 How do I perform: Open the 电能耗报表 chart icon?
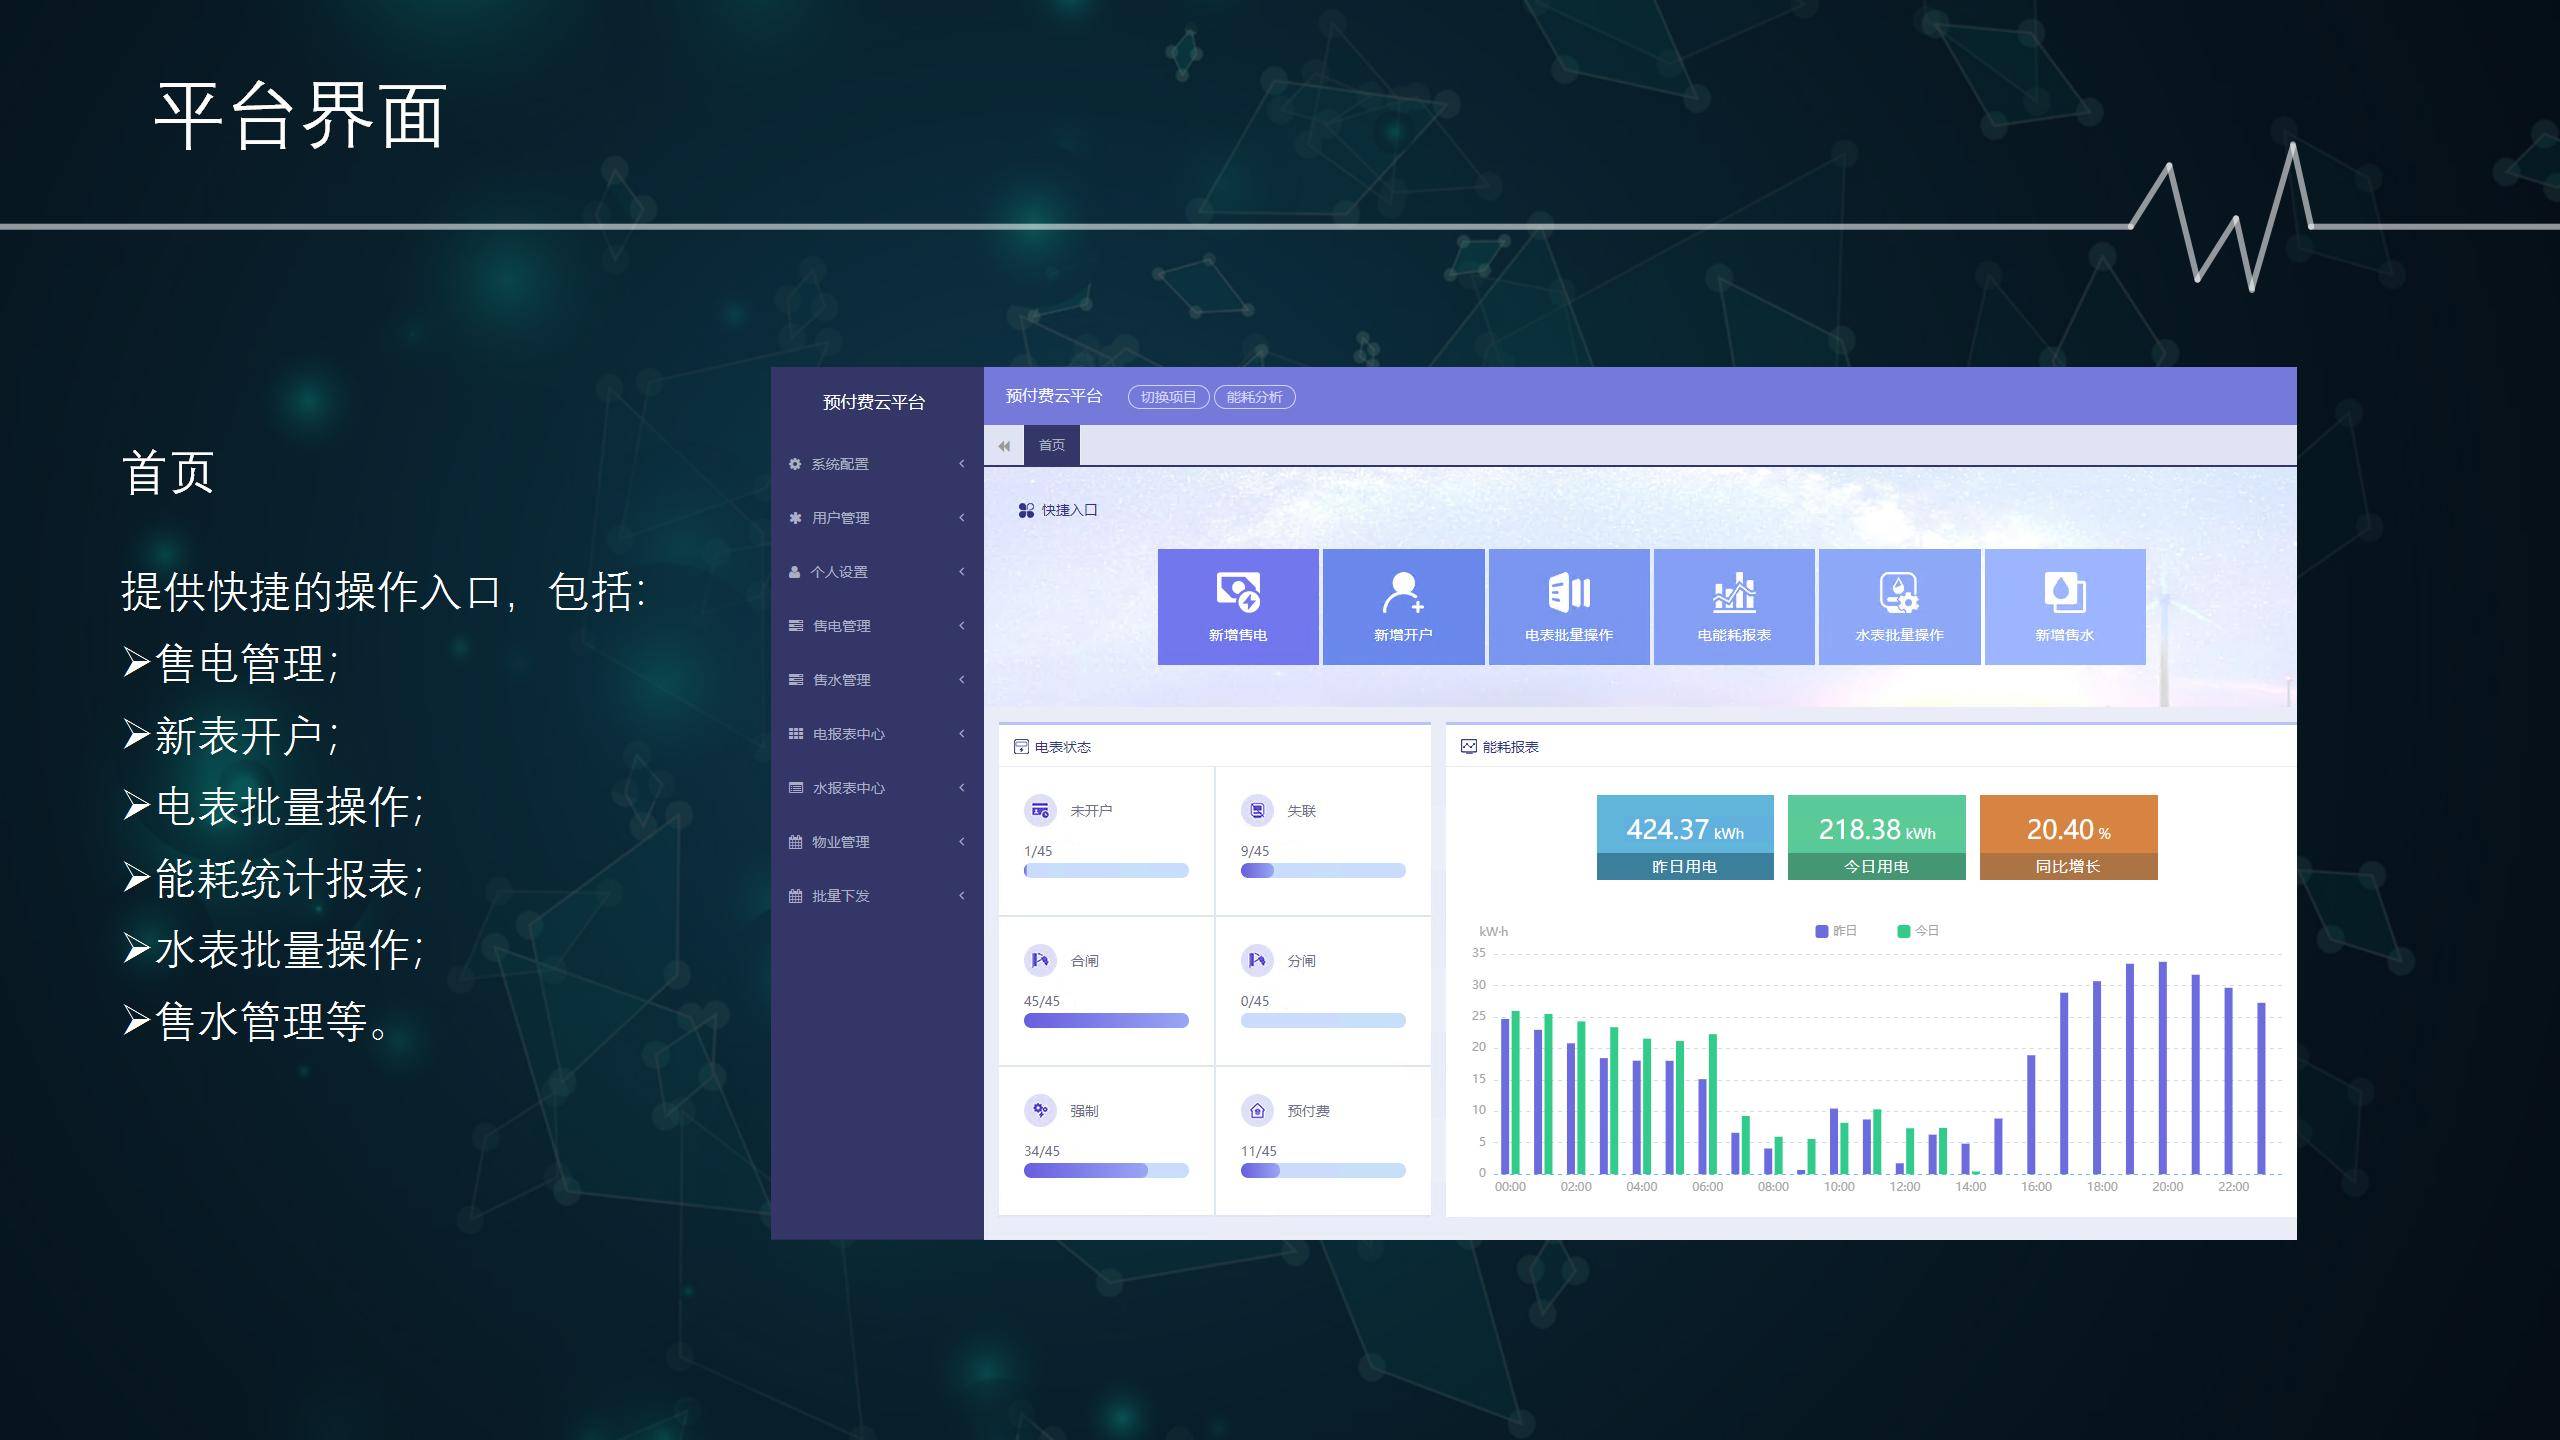[1734, 592]
